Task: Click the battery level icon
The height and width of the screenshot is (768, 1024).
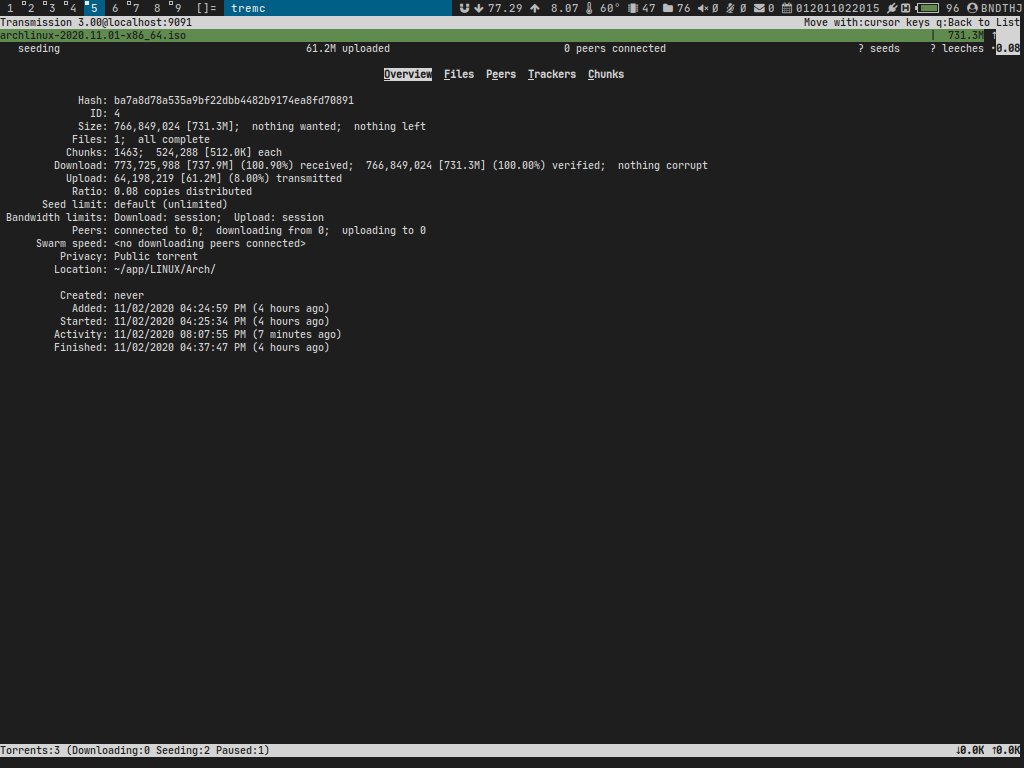Action: [x=927, y=8]
